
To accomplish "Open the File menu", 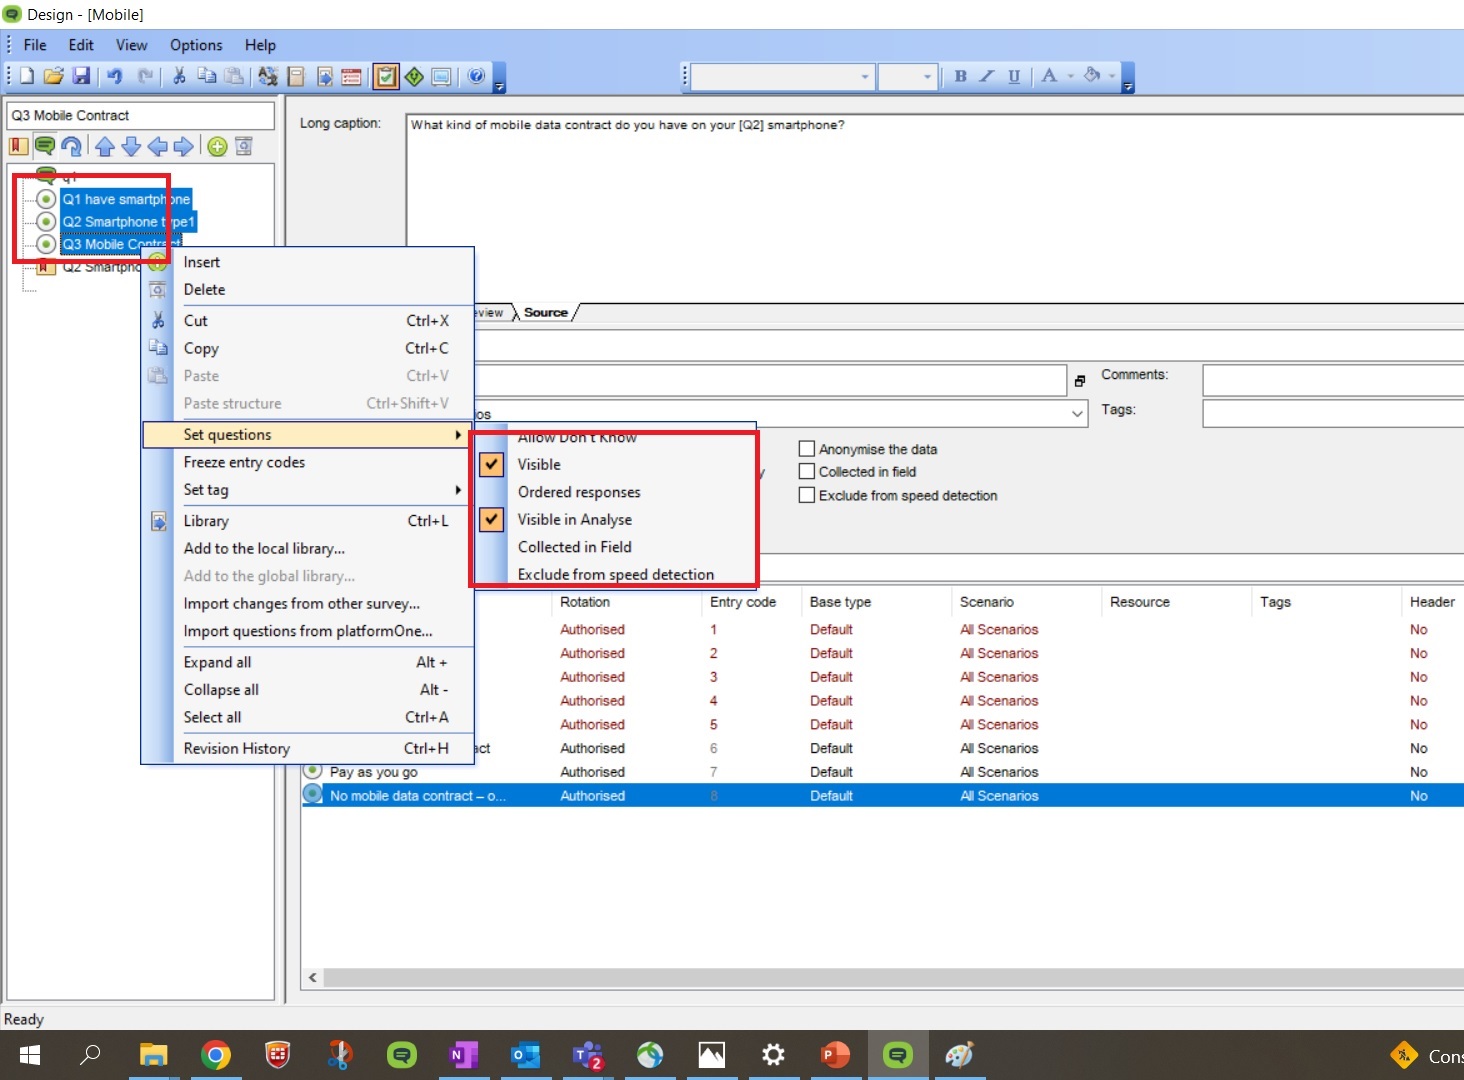I will [35, 45].
